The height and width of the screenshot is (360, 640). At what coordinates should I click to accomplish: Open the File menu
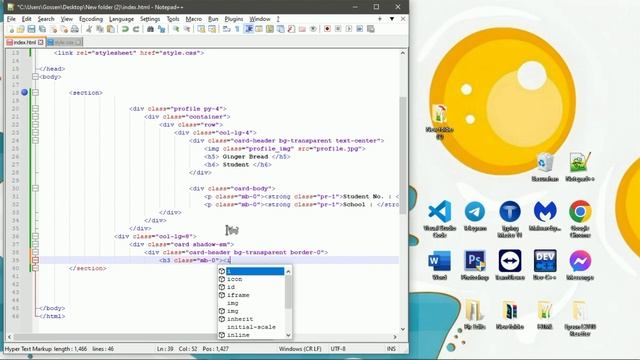click(x=11, y=19)
